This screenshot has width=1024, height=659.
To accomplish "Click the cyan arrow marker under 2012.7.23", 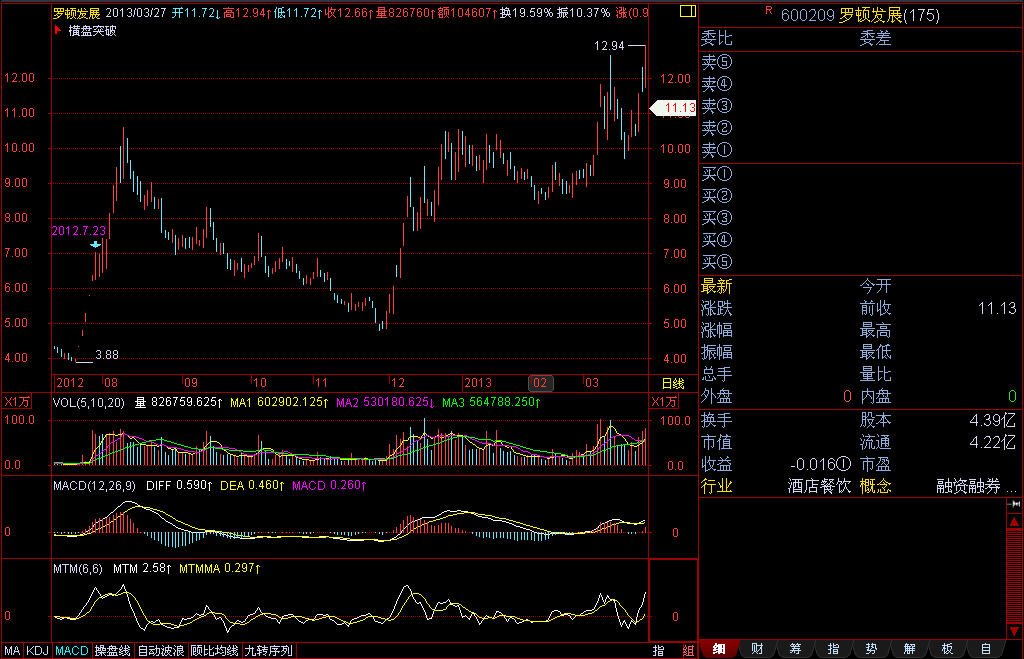I will point(95,244).
